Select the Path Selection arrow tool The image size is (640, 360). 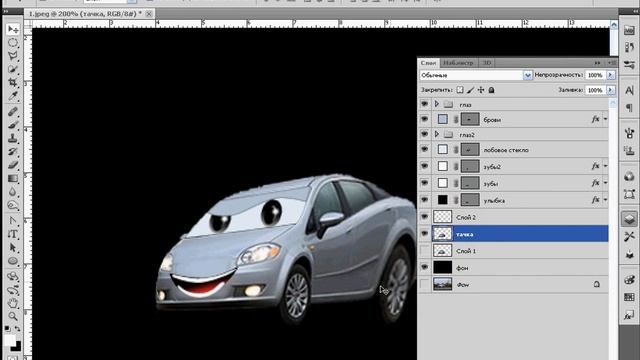coord(13,248)
